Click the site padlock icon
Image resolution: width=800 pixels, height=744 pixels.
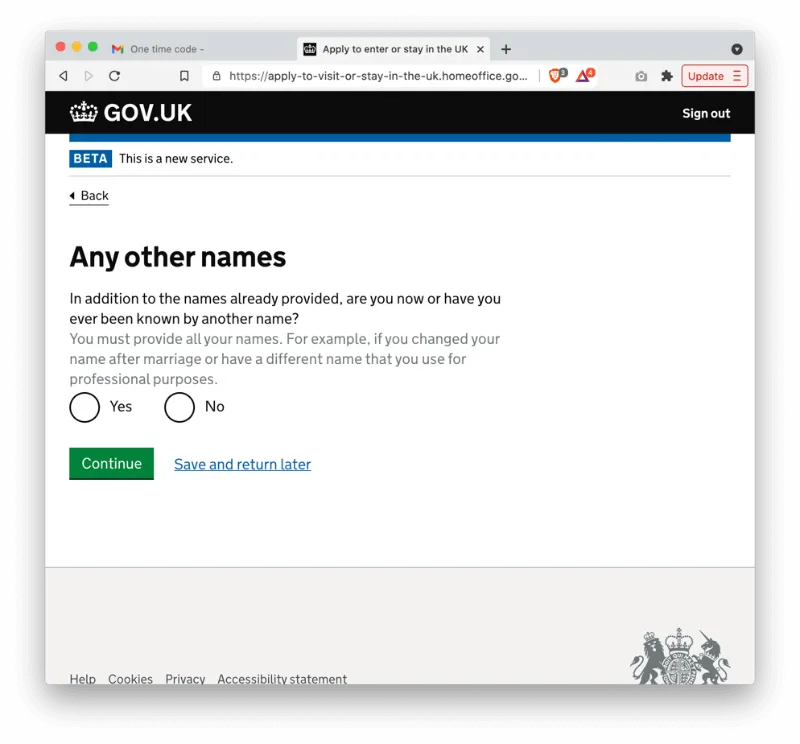pos(217,76)
